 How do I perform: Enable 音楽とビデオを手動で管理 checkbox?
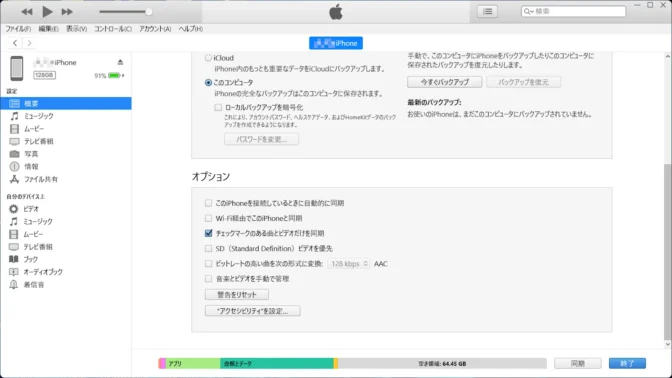(208, 279)
